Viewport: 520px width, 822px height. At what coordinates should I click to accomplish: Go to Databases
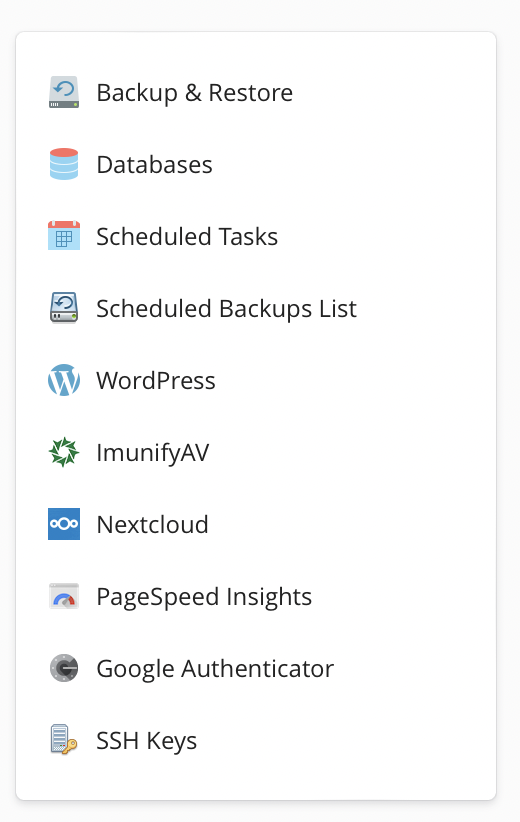point(155,165)
